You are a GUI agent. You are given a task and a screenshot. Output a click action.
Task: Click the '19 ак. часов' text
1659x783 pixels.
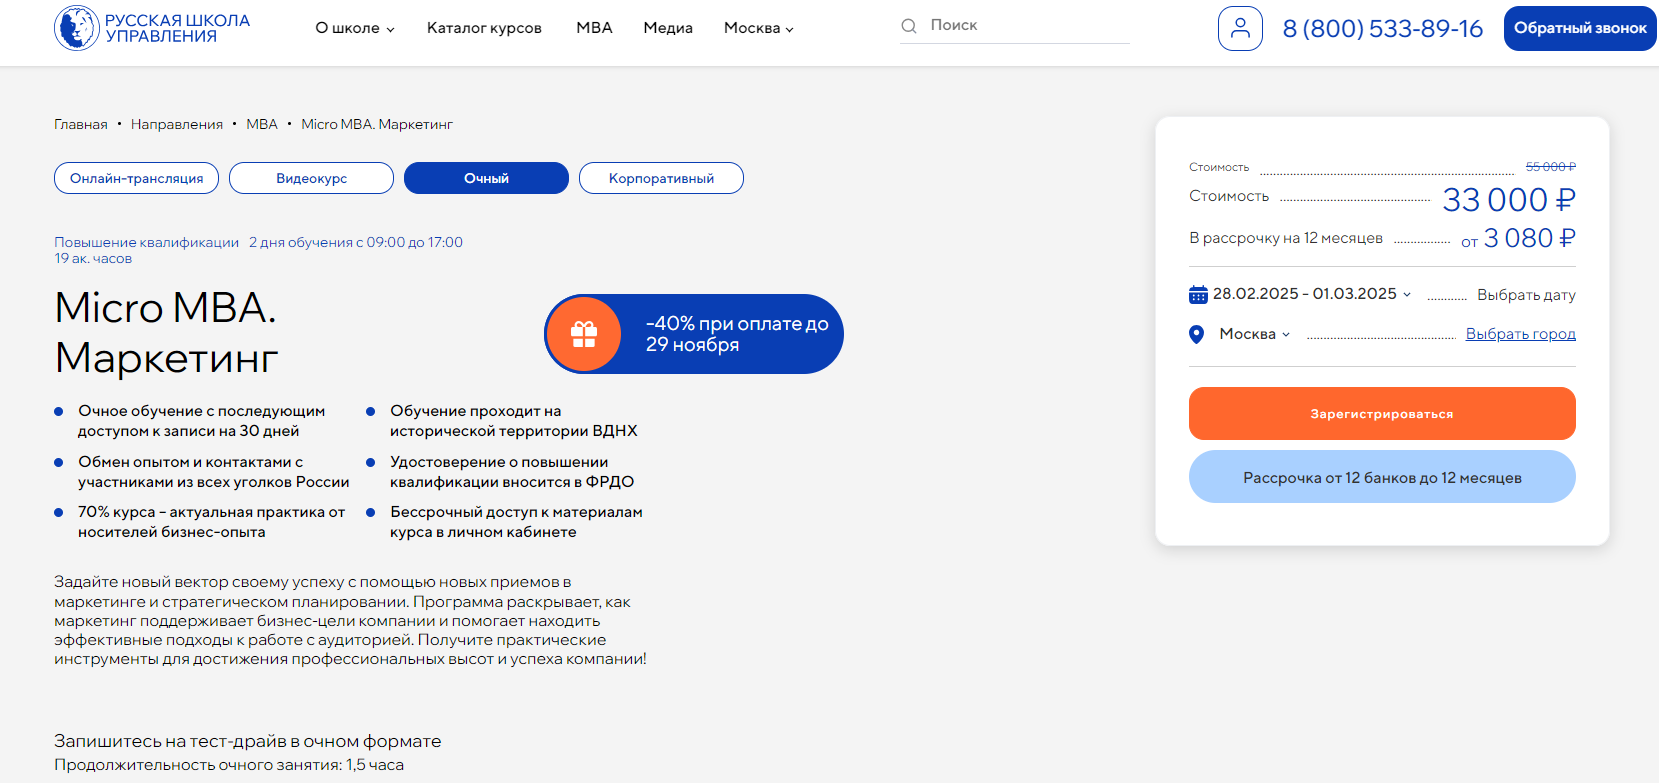(x=93, y=258)
